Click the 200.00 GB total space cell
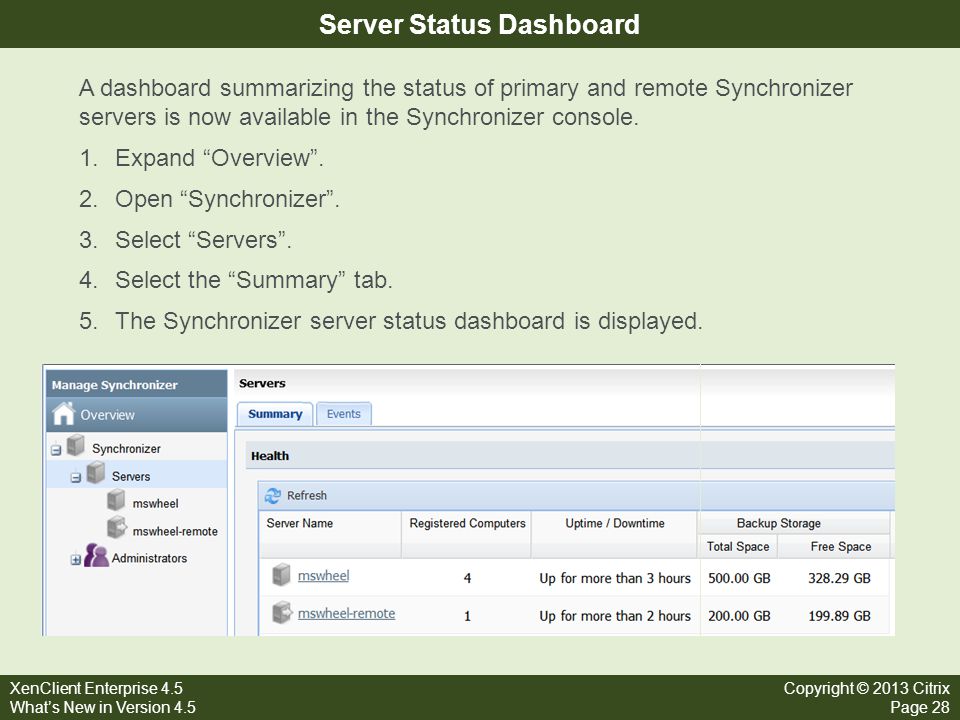The image size is (960, 720). [x=739, y=617]
